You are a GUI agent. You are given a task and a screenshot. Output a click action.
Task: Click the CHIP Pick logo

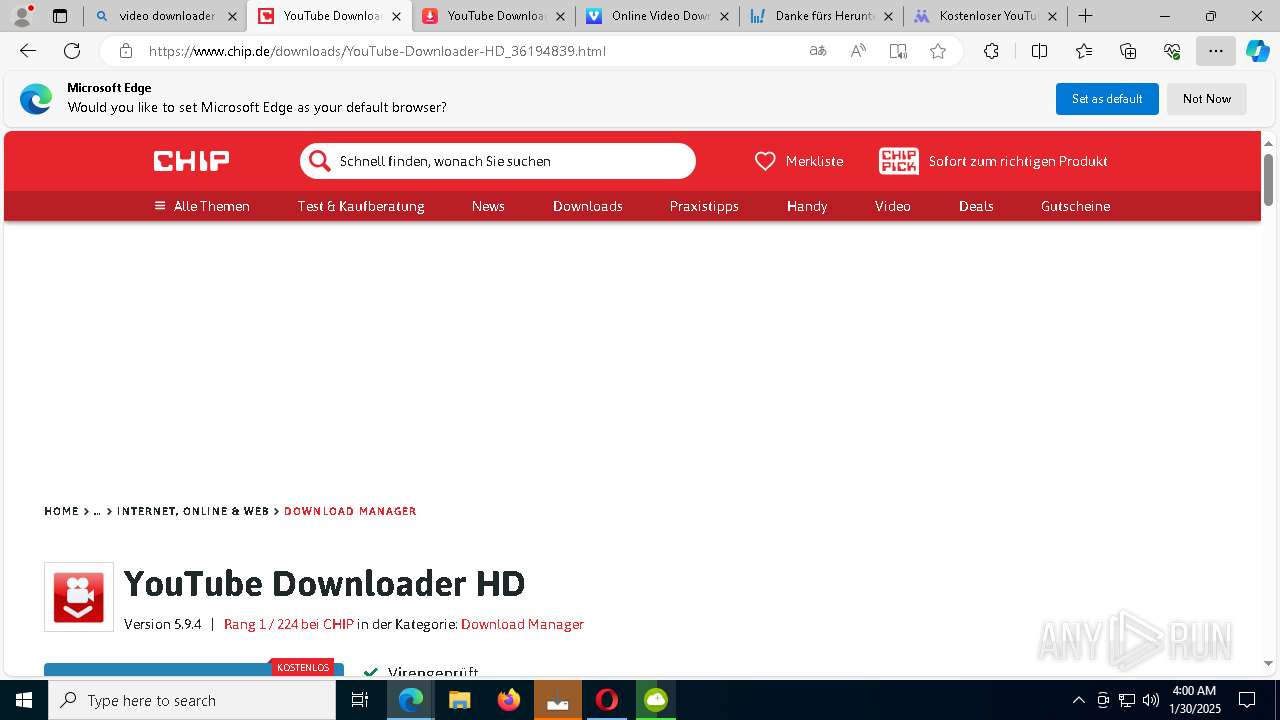click(x=898, y=161)
